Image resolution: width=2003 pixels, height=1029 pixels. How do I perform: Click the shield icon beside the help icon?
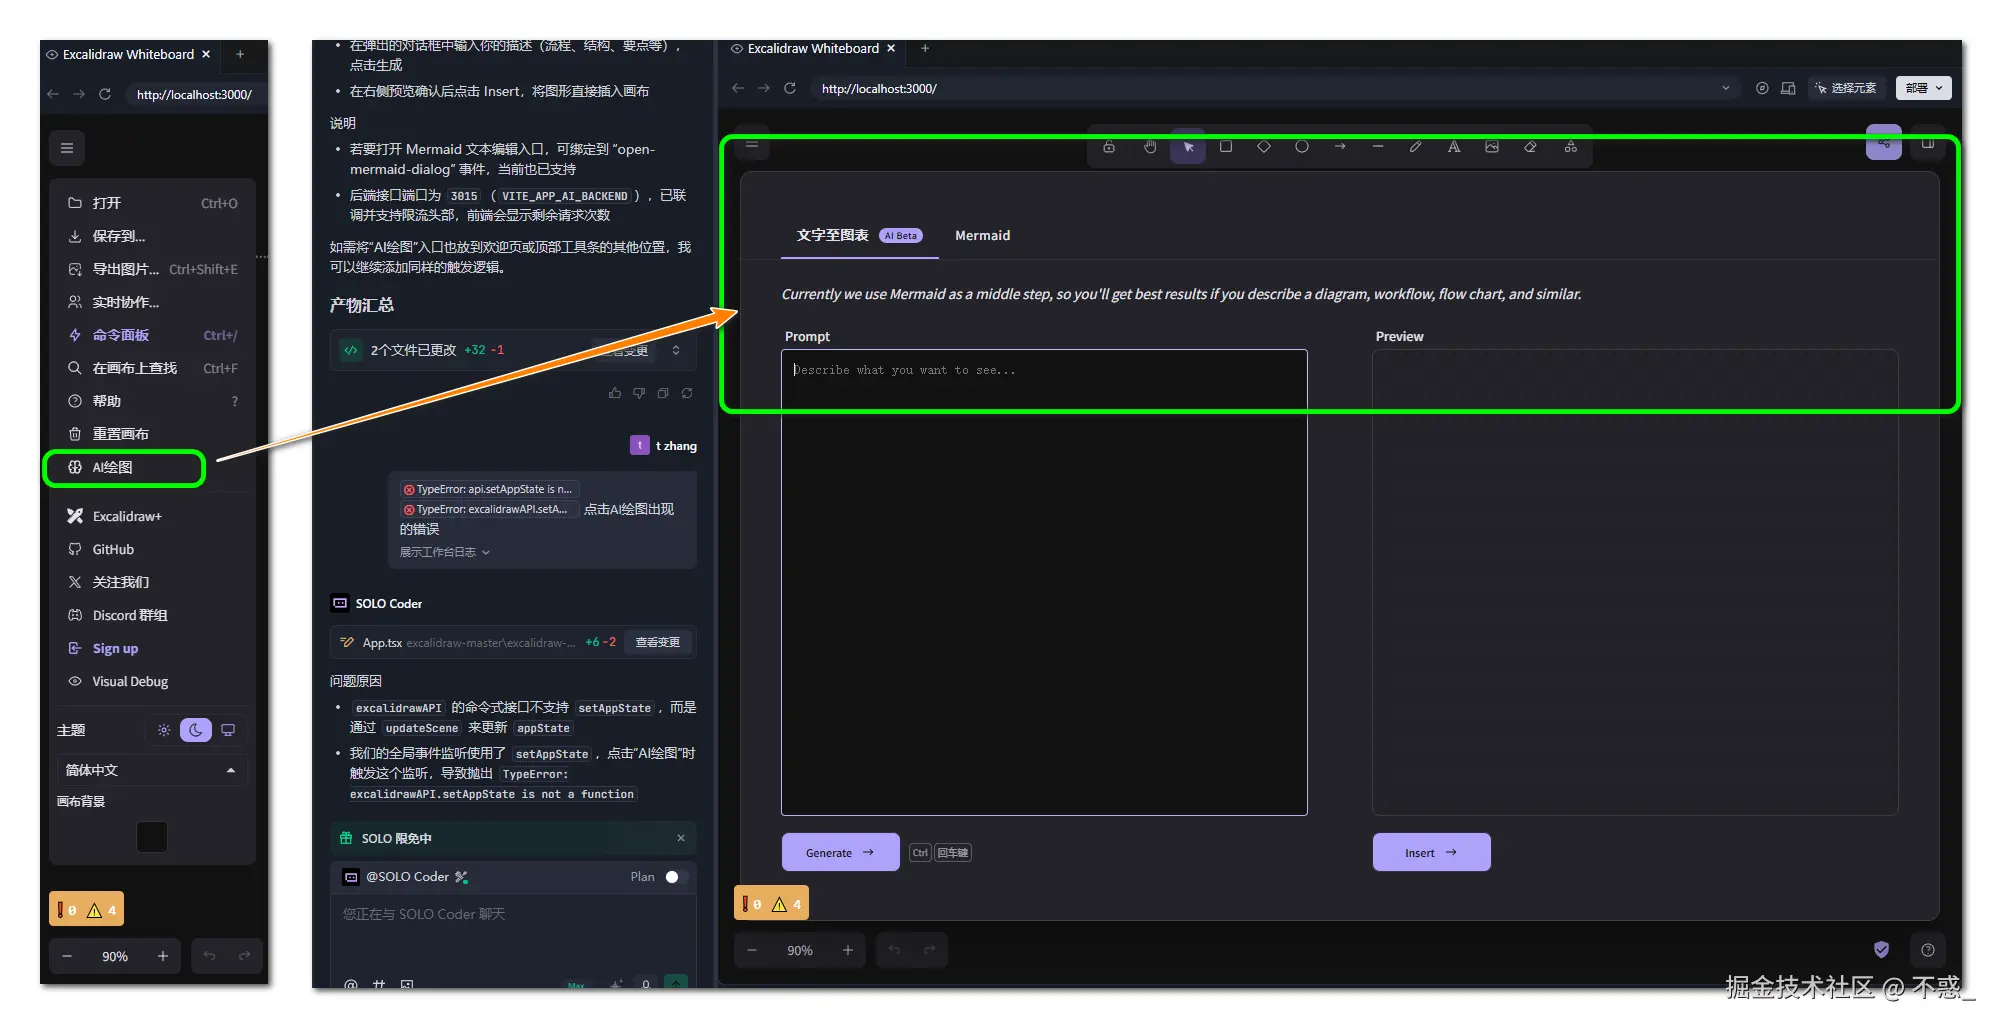(1881, 950)
